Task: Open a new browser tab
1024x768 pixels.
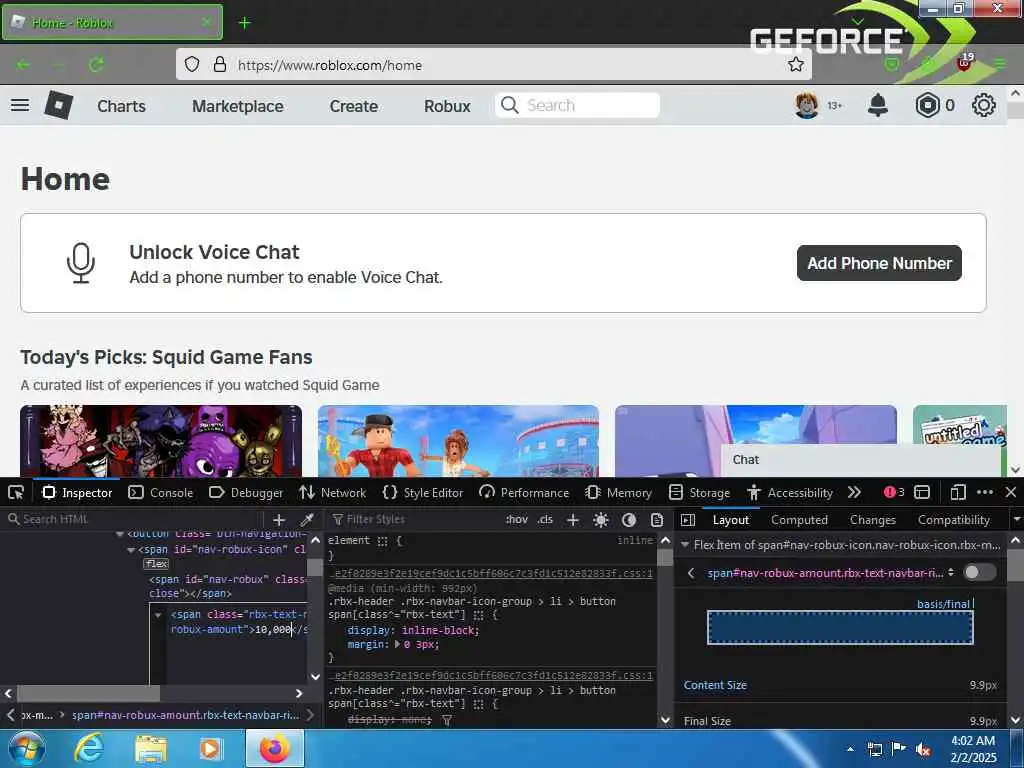Action: click(x=244, y=23)
